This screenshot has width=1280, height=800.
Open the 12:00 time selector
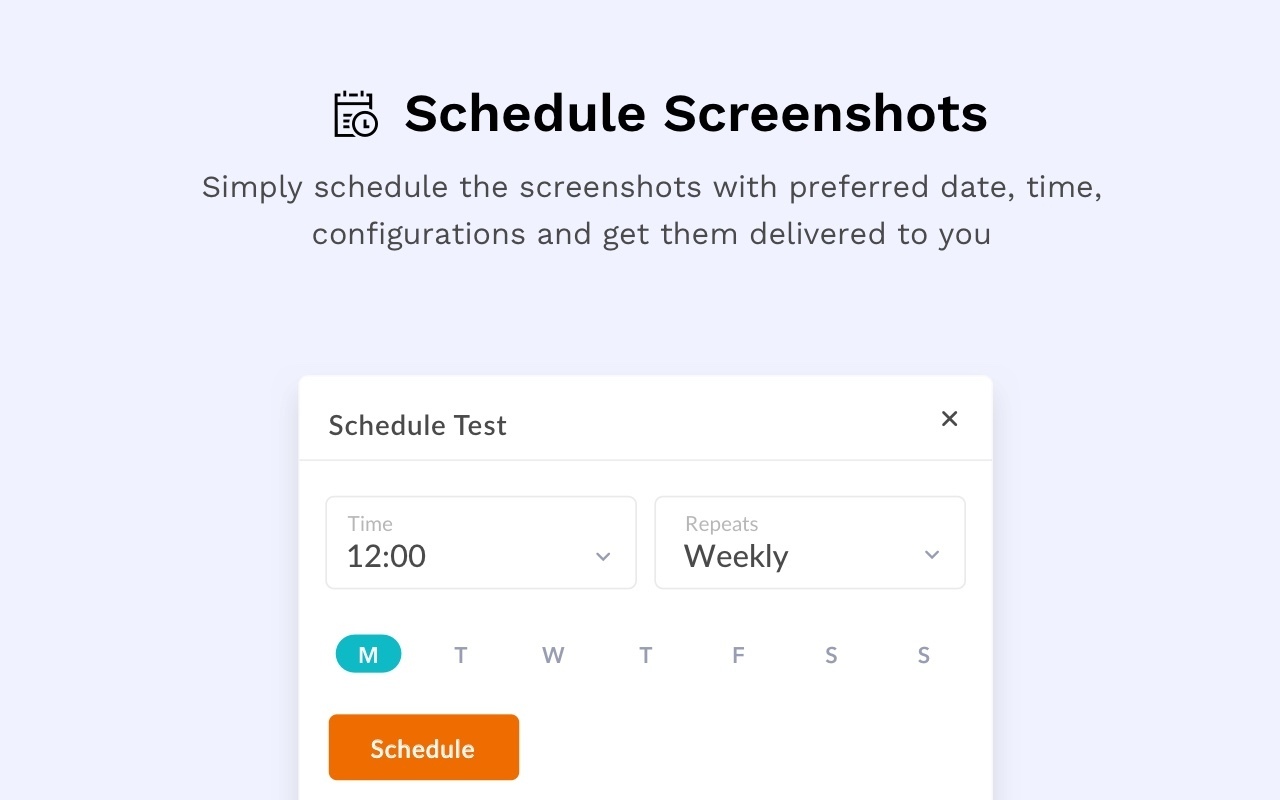click(x=480, y=543)
